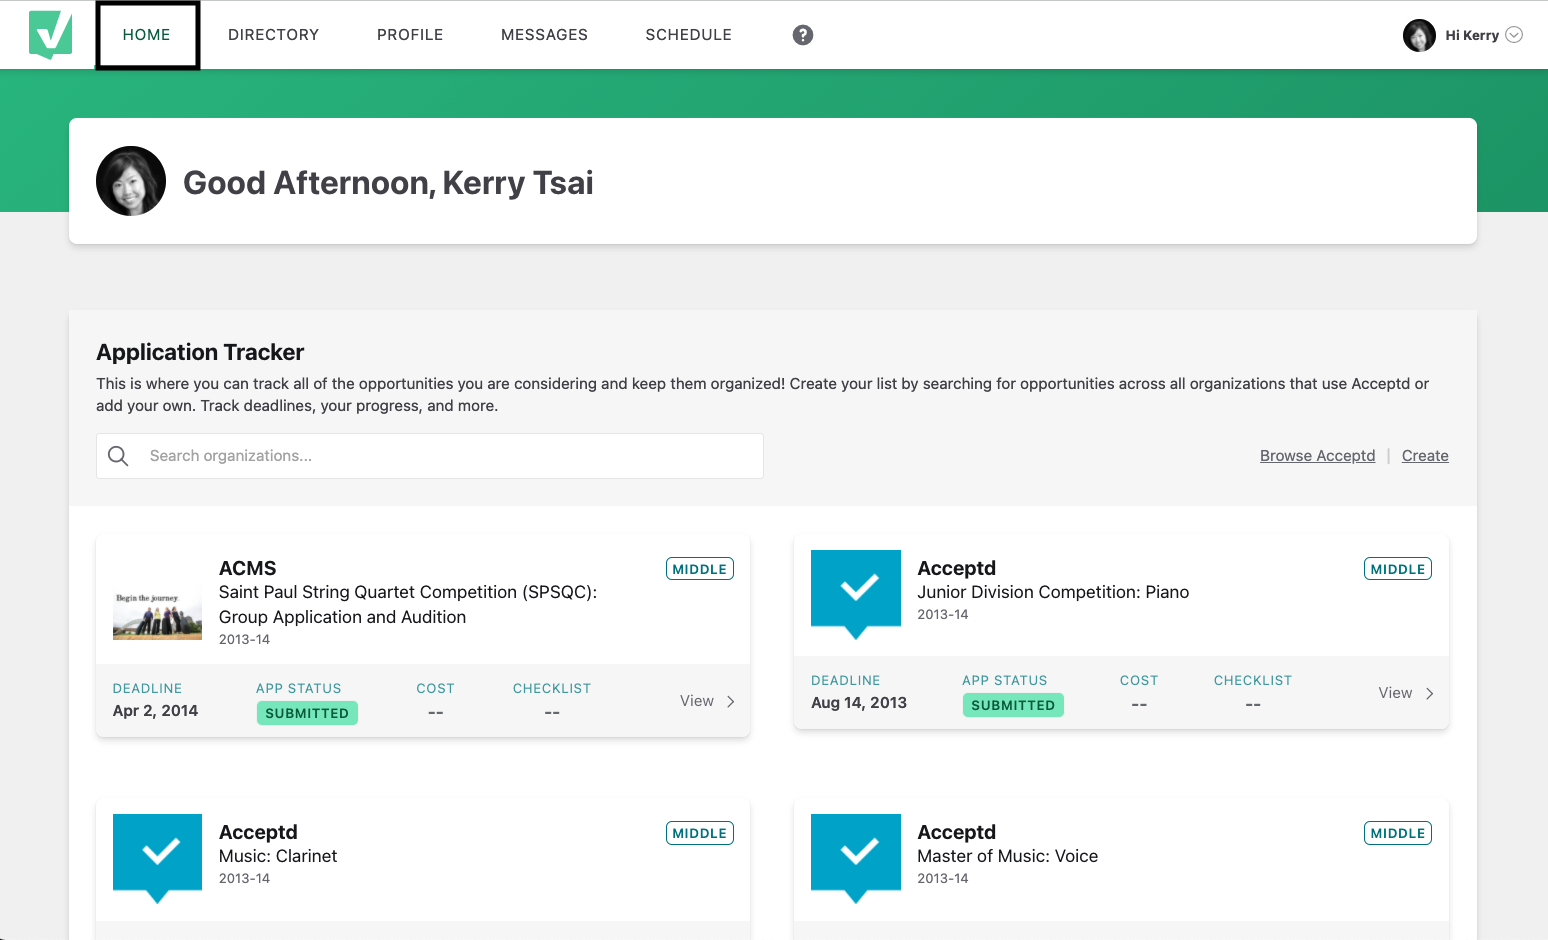This screenshot has height=940, width=1548.
Task: Open the help question mark icon
Action: [803, 35]
